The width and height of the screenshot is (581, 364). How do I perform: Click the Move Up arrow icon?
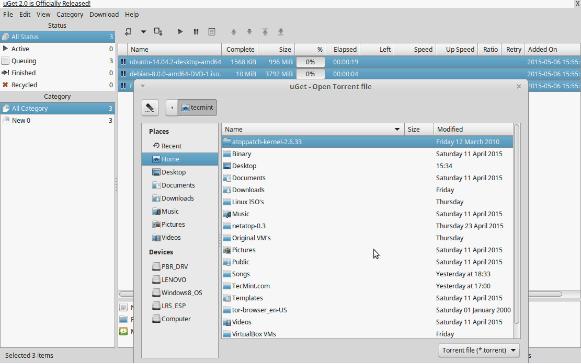(233, 32)
